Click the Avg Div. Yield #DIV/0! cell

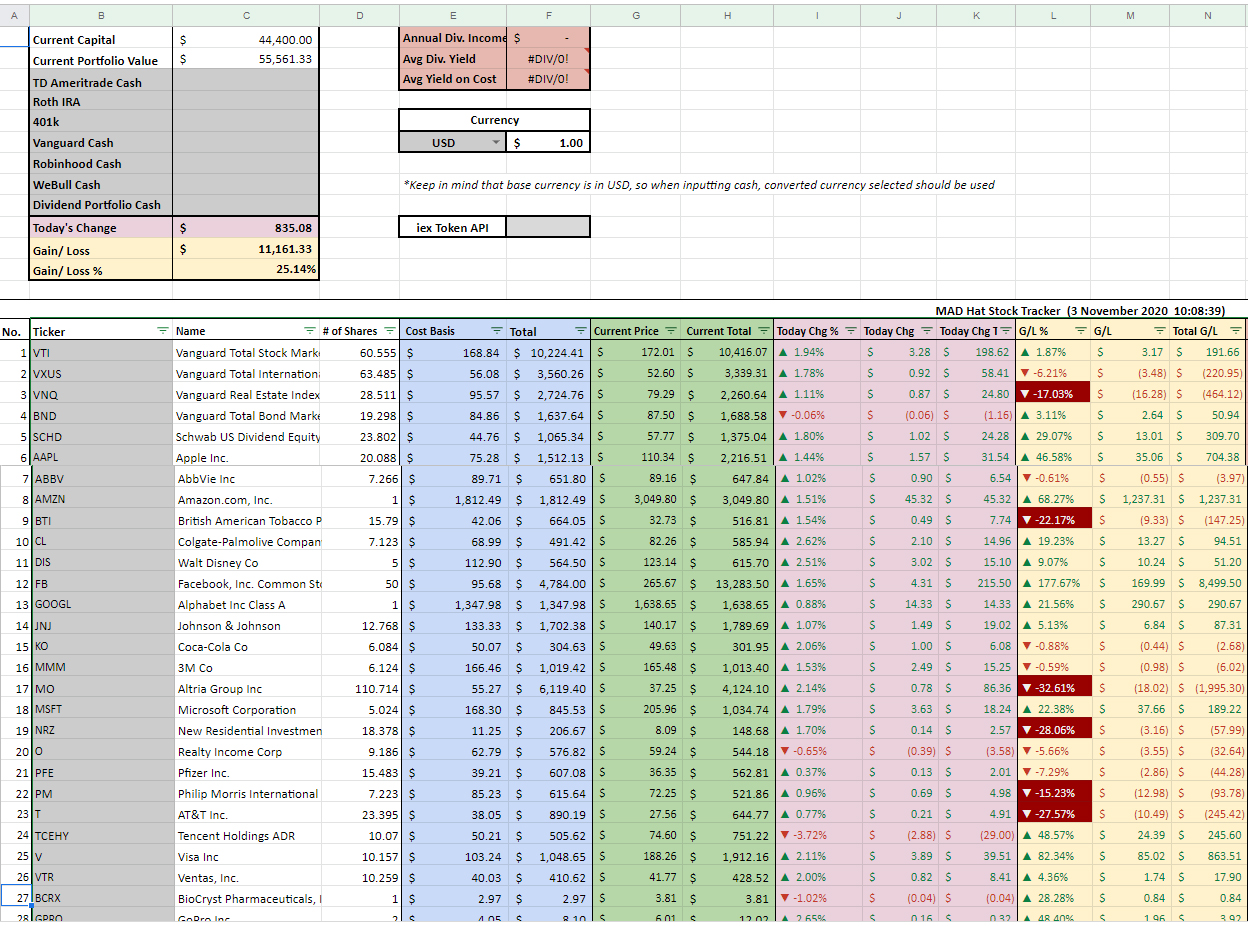click(548, 59)
